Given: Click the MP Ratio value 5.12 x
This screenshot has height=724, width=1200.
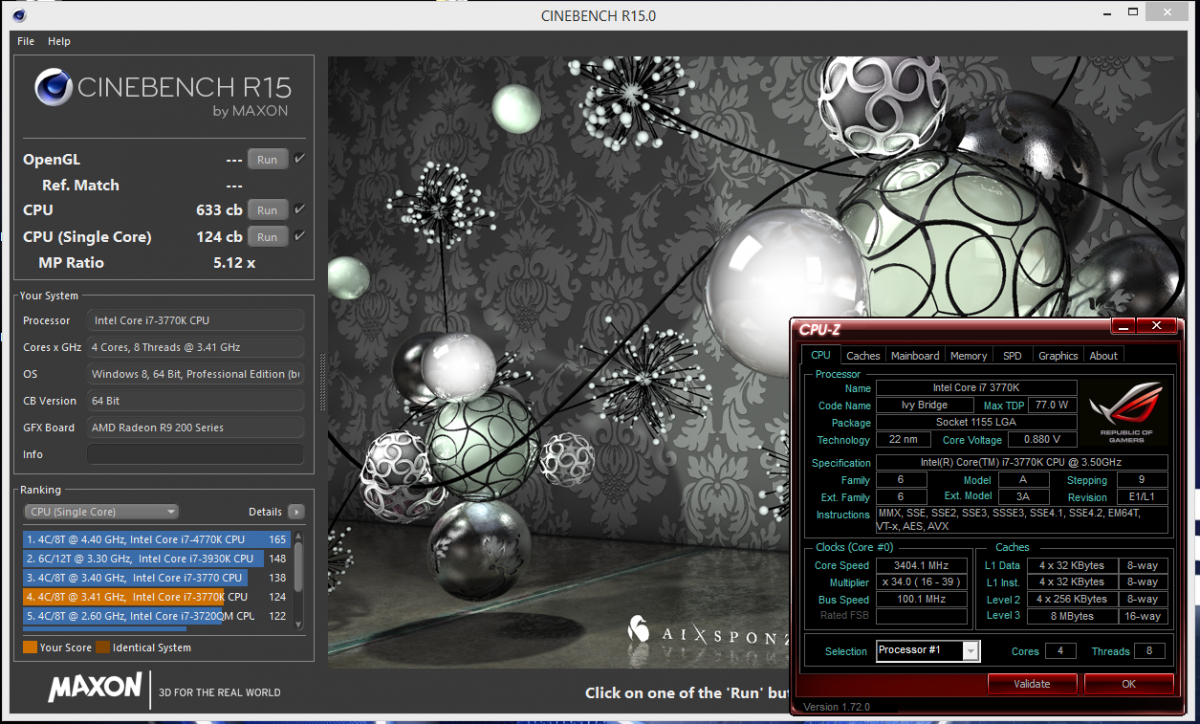Looking at the screenshot, I should [234, 263].
